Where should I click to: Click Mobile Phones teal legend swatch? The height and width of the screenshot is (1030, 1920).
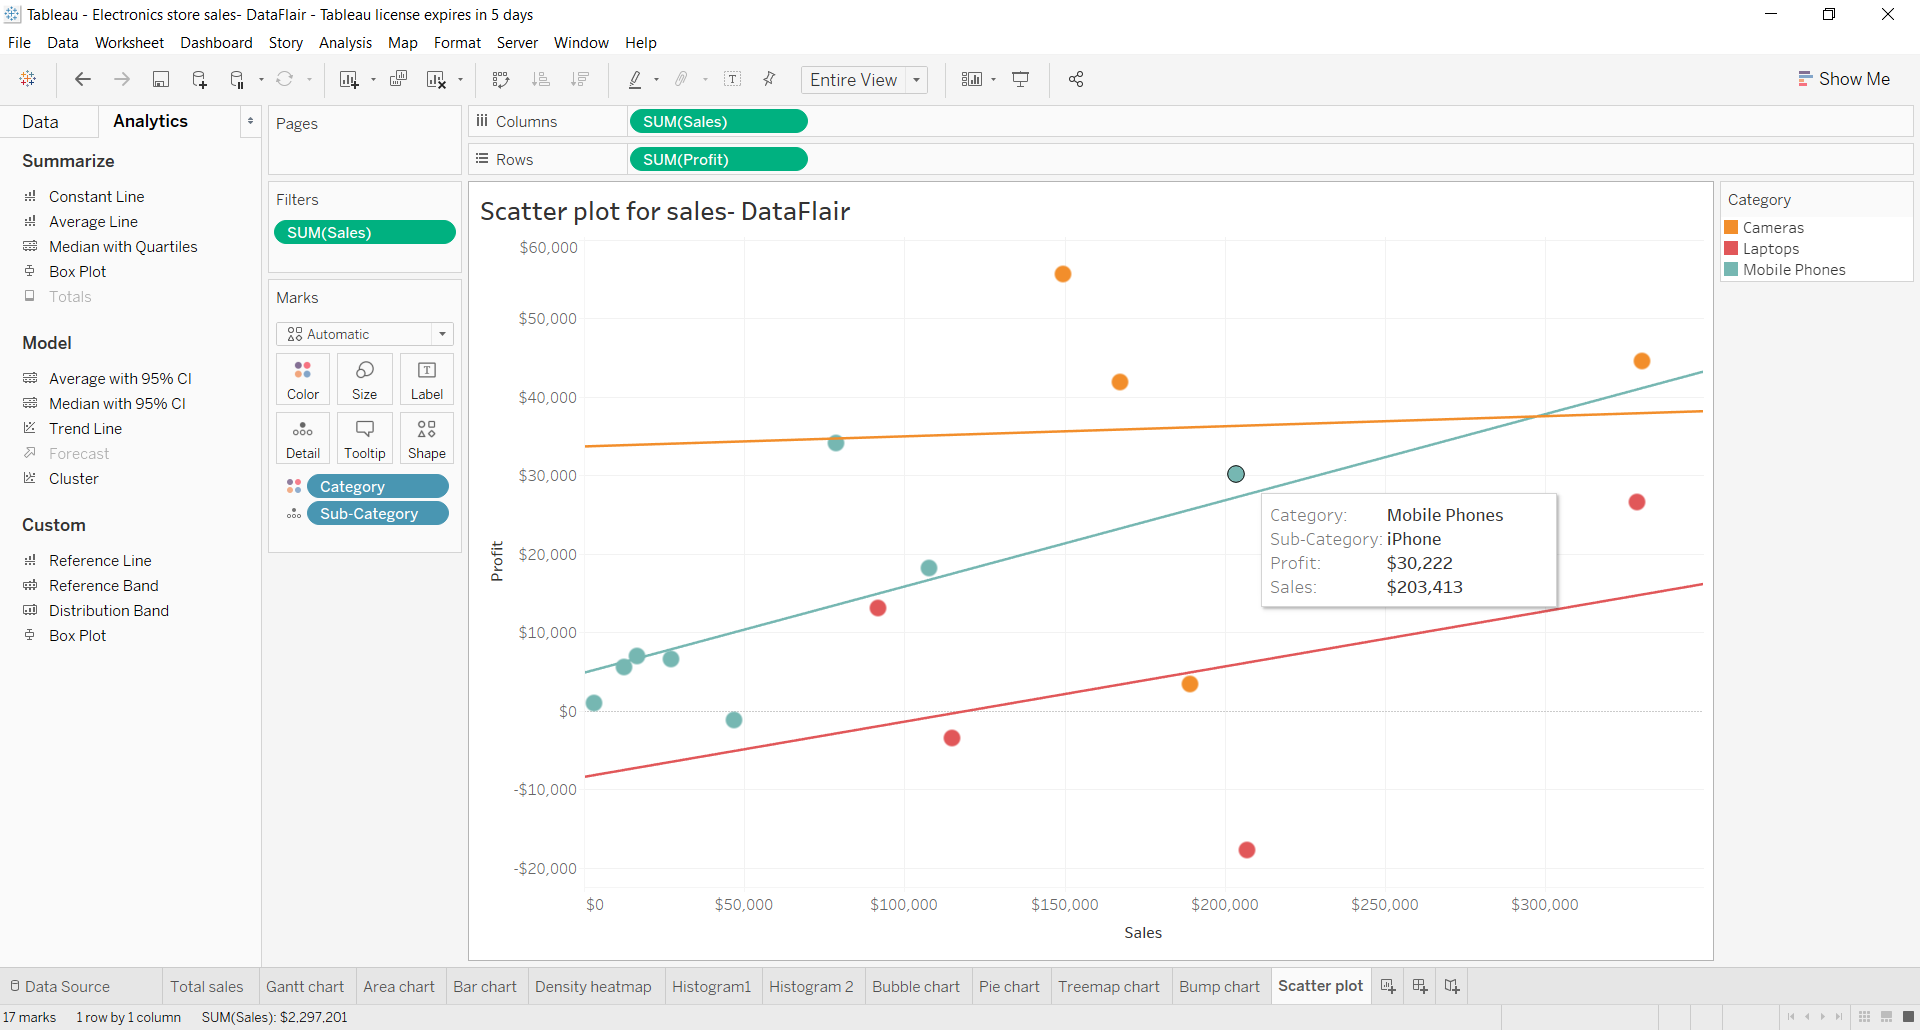tap(1731, 269)
